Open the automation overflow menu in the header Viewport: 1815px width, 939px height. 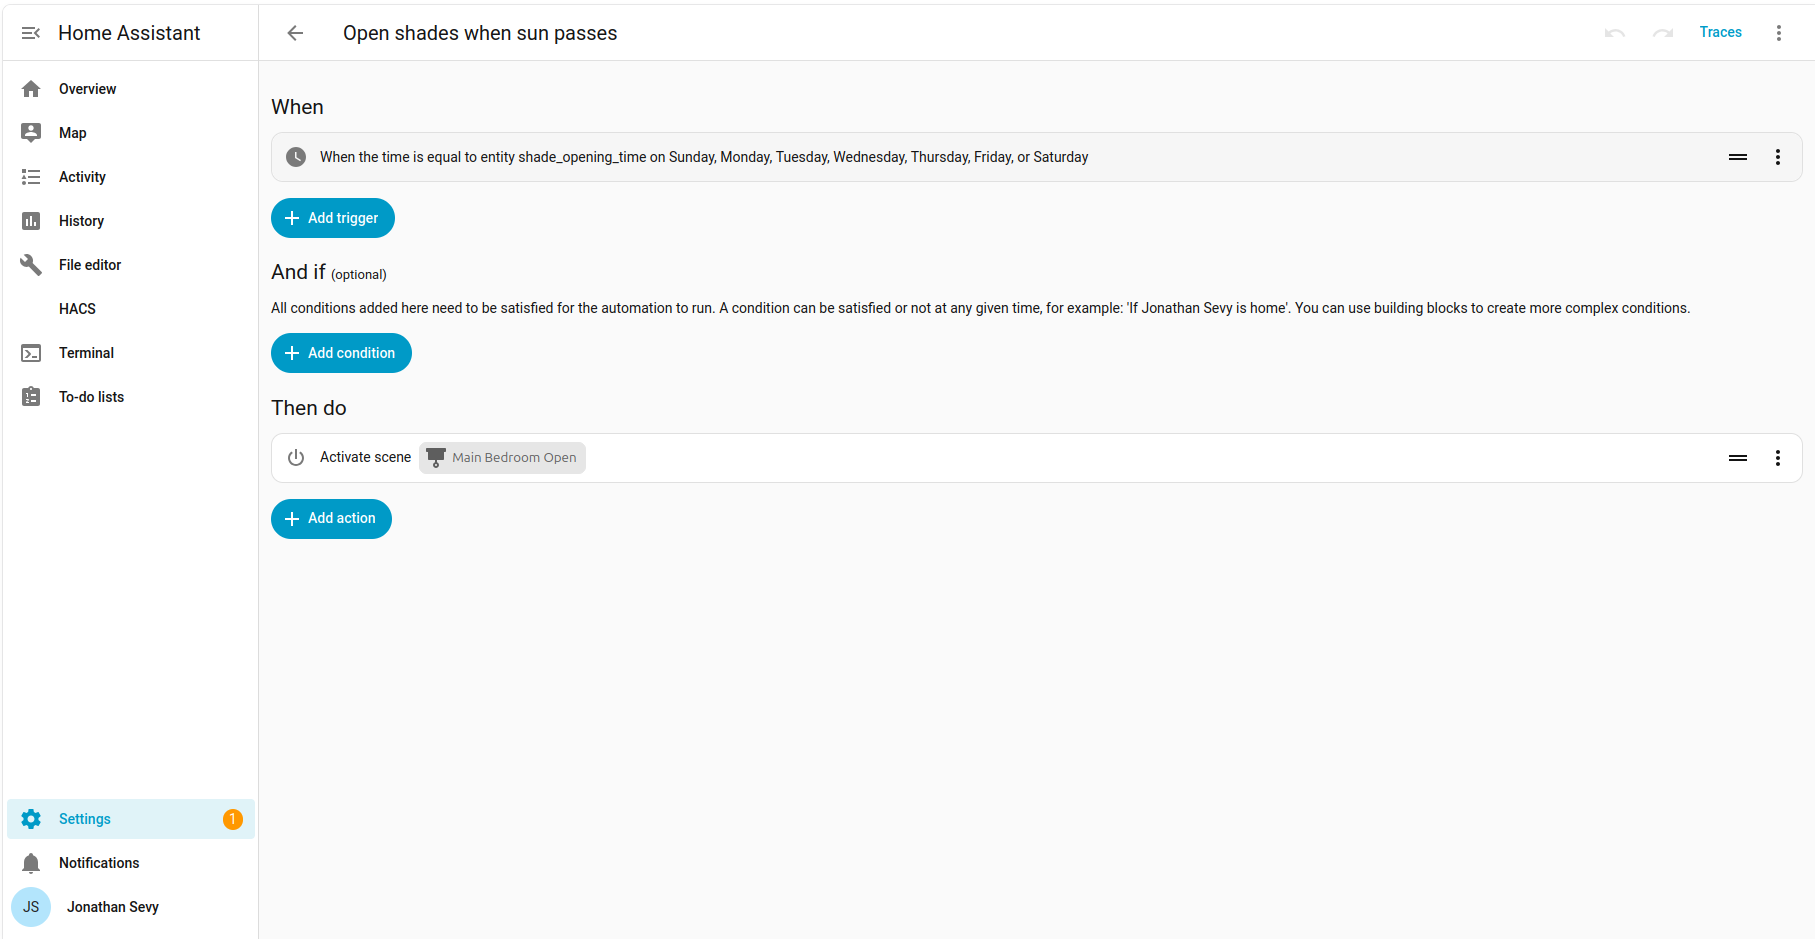click(1779, 33)
